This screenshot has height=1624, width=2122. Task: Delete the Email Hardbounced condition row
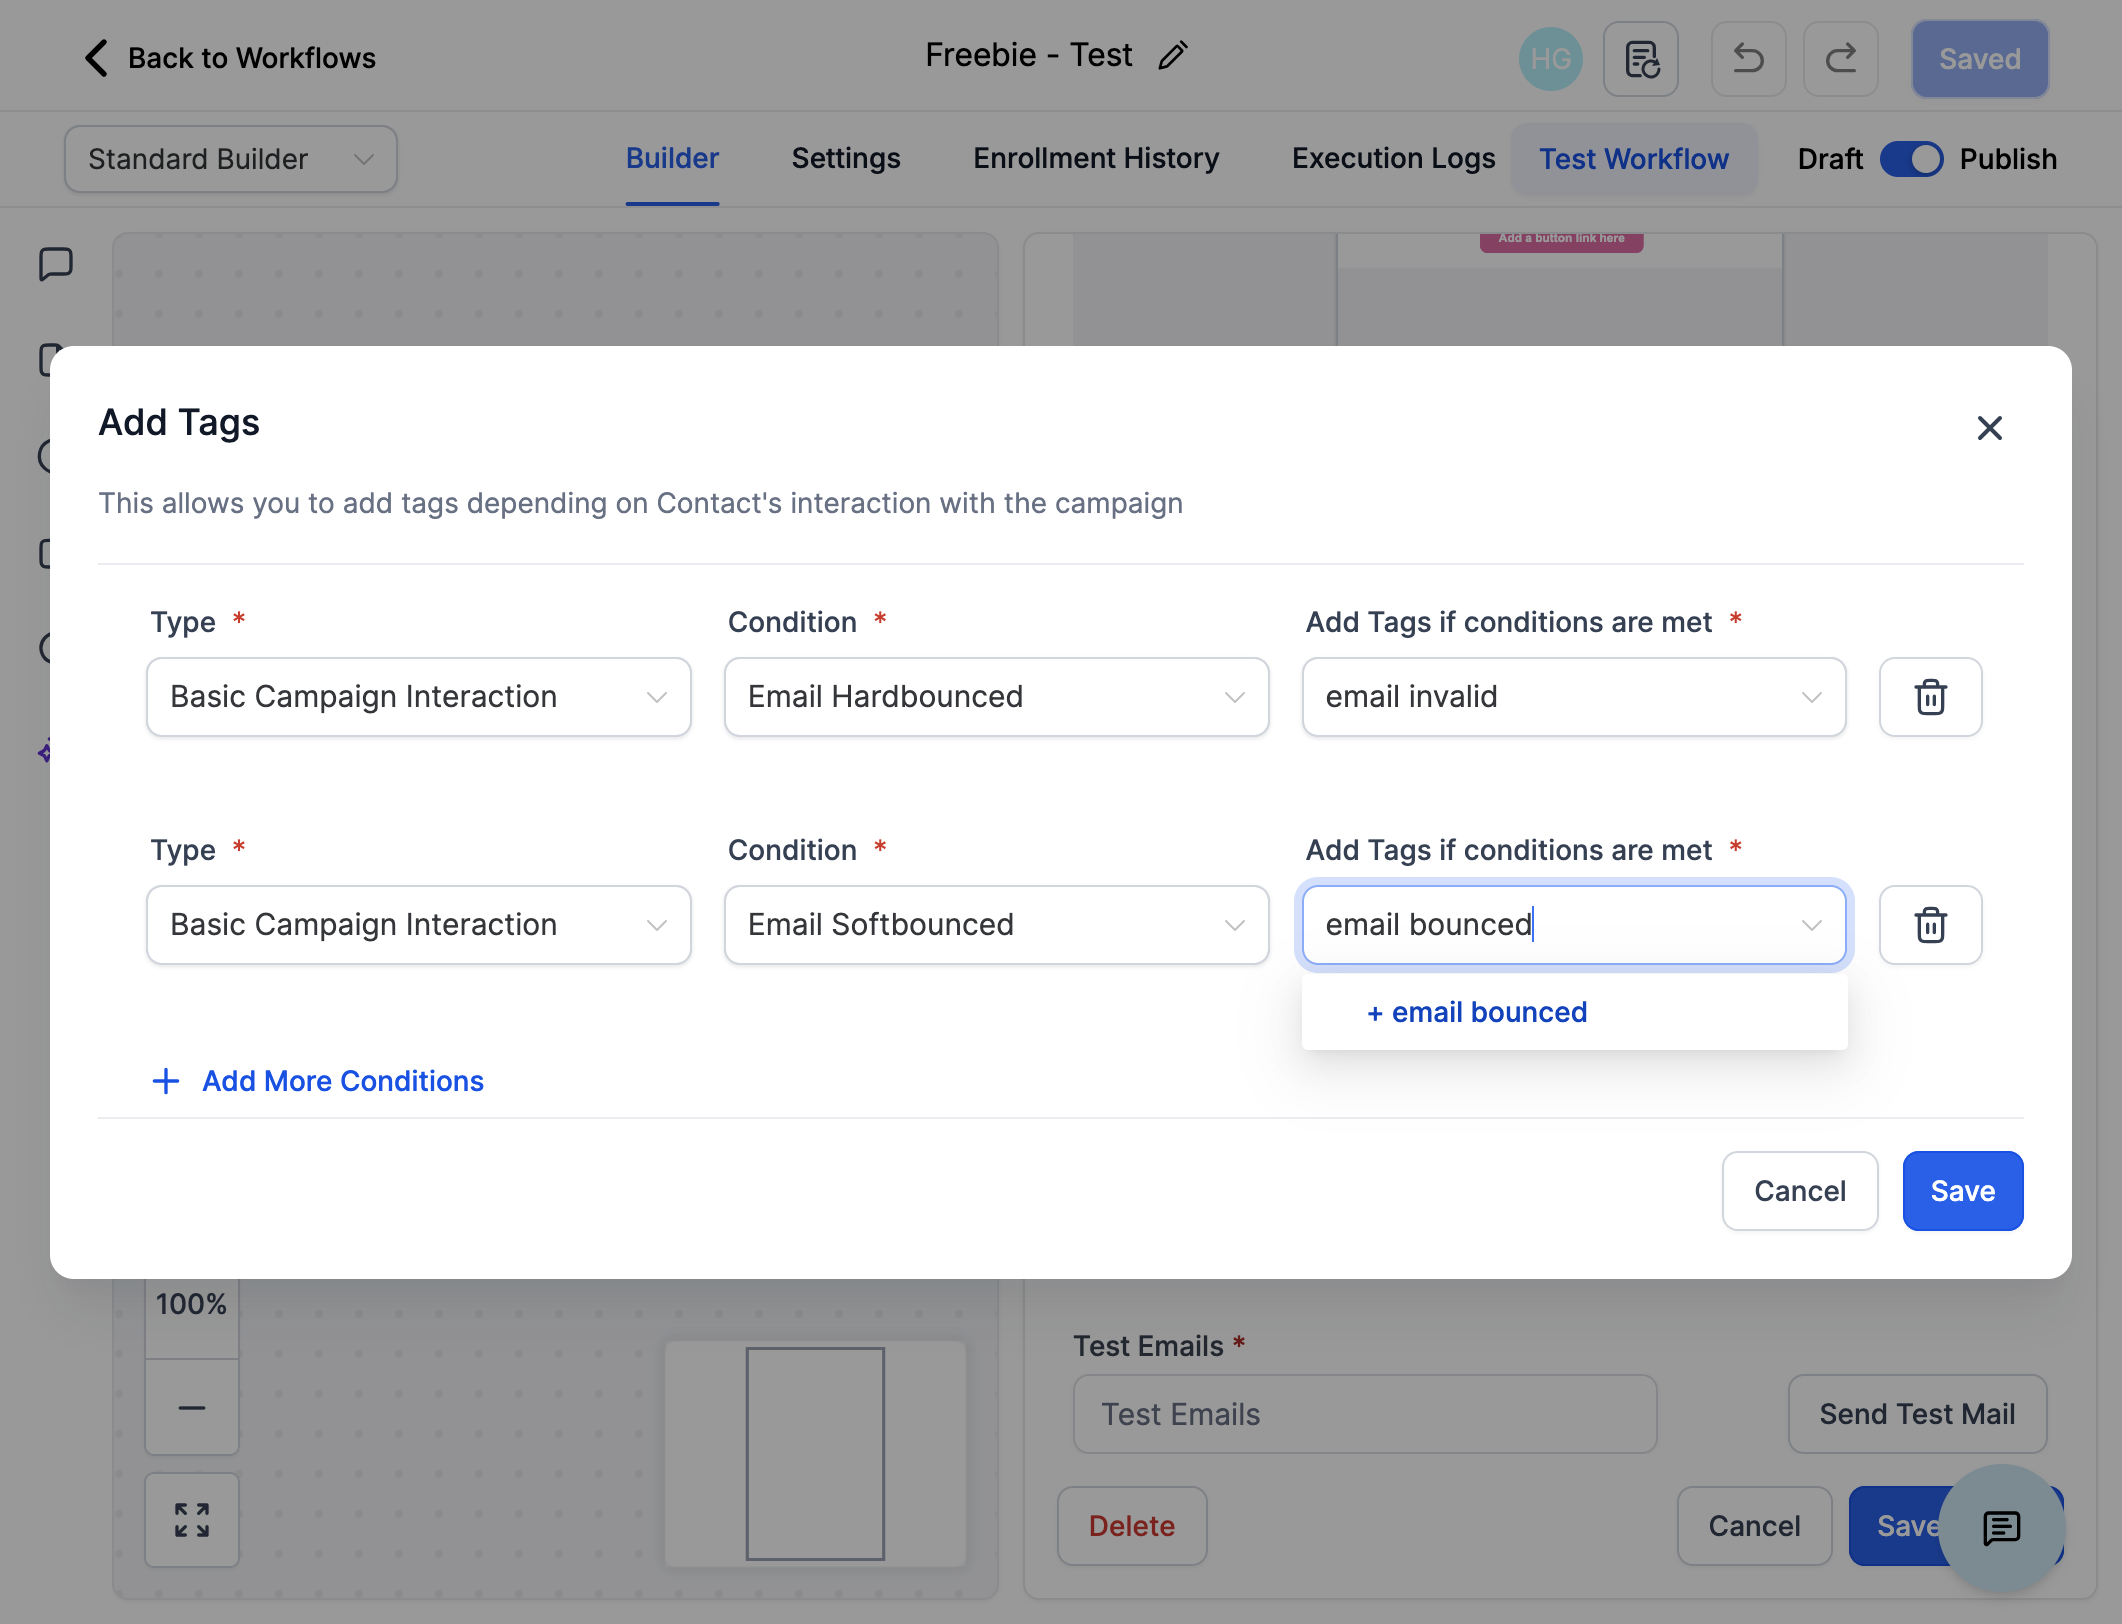[1930, 697]
